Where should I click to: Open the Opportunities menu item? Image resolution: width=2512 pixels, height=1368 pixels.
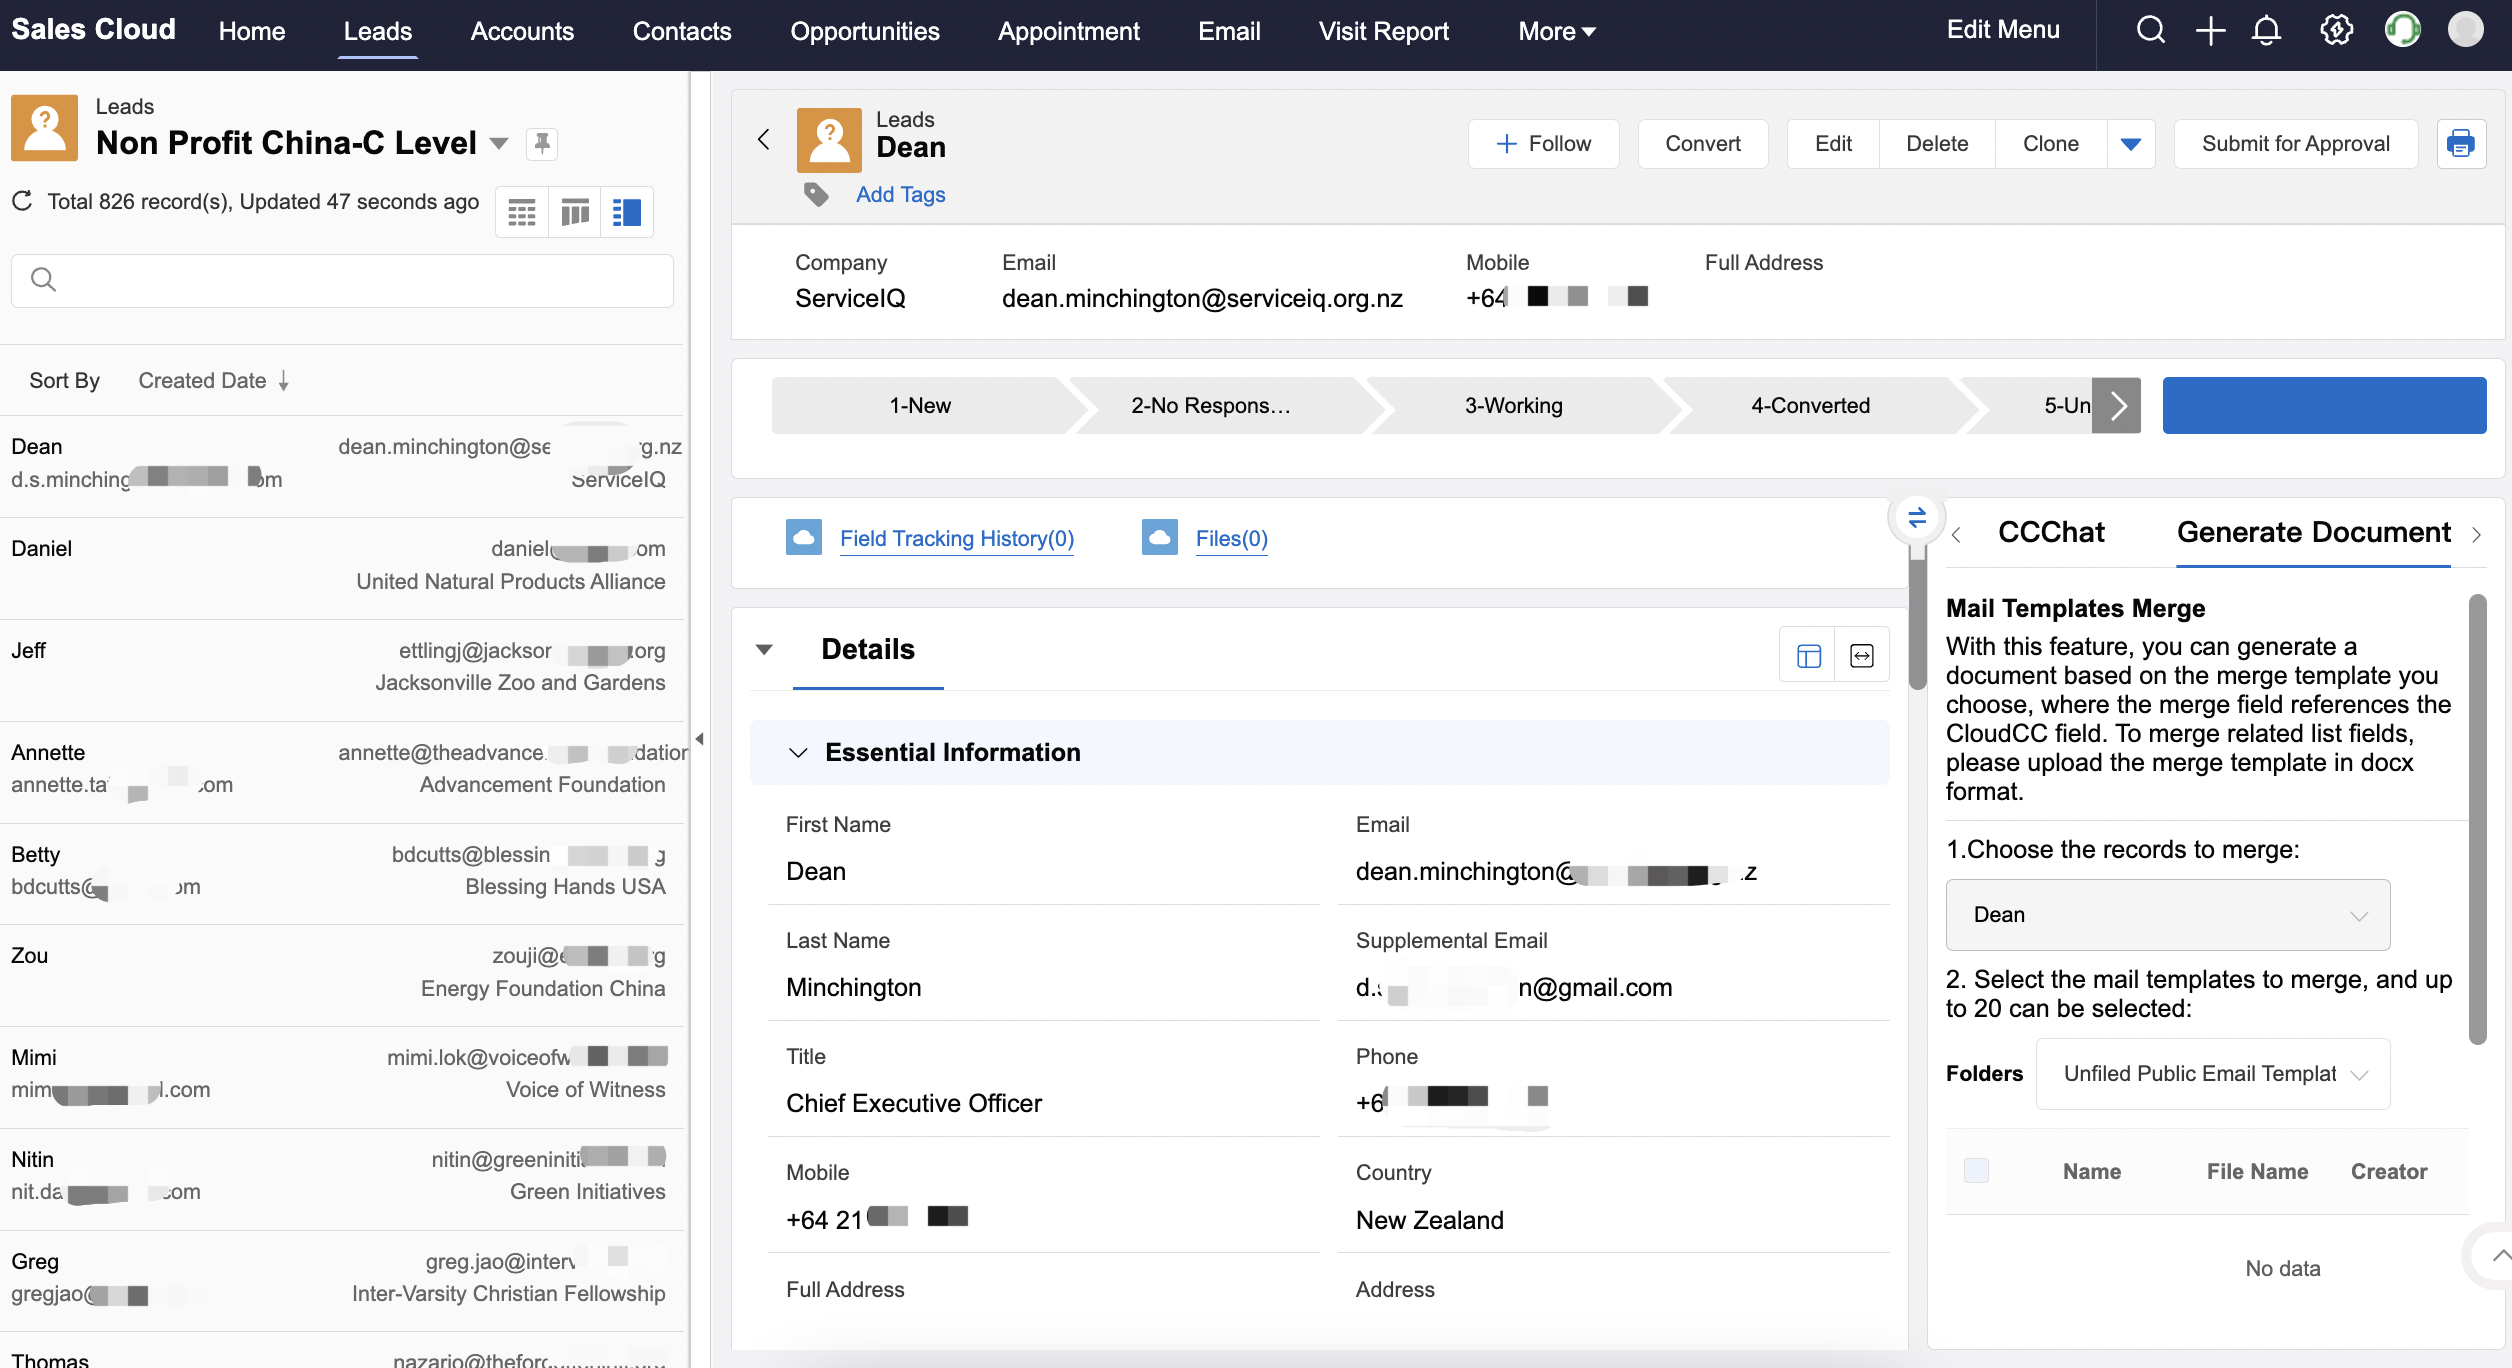tap(864, 31)
